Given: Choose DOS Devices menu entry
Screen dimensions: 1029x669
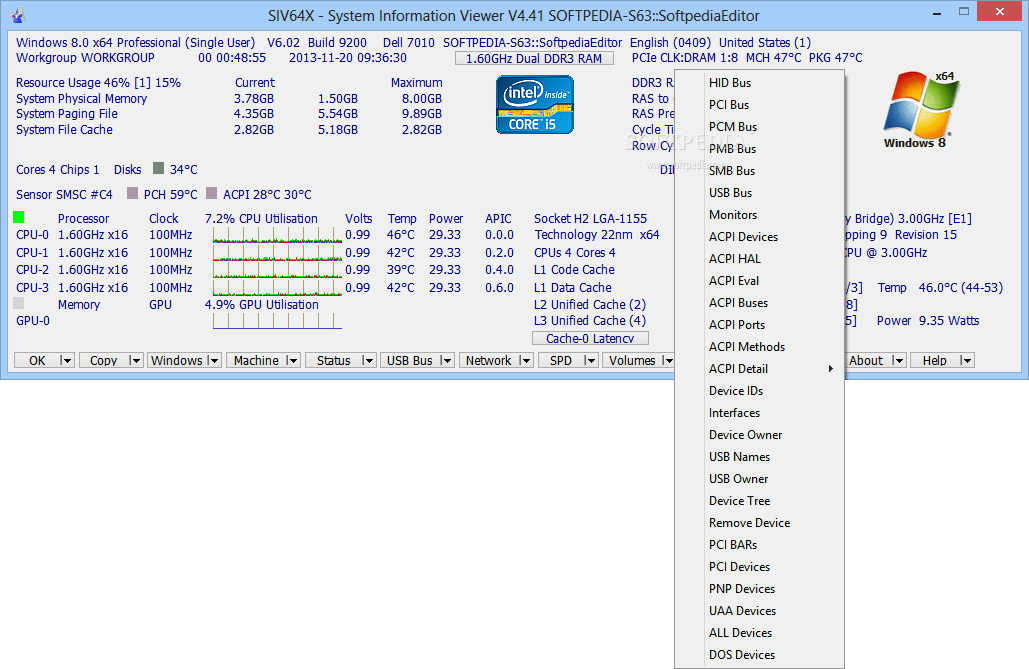Looking at the screenshot, I should [759, 655].
